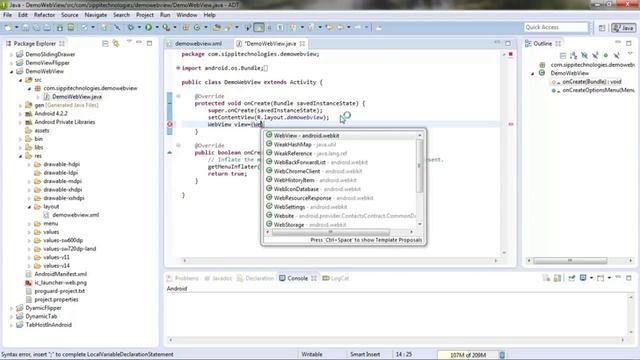Toggle Pin Console icon
Screen dimensions: 640x360
click(x=571, y=278)
